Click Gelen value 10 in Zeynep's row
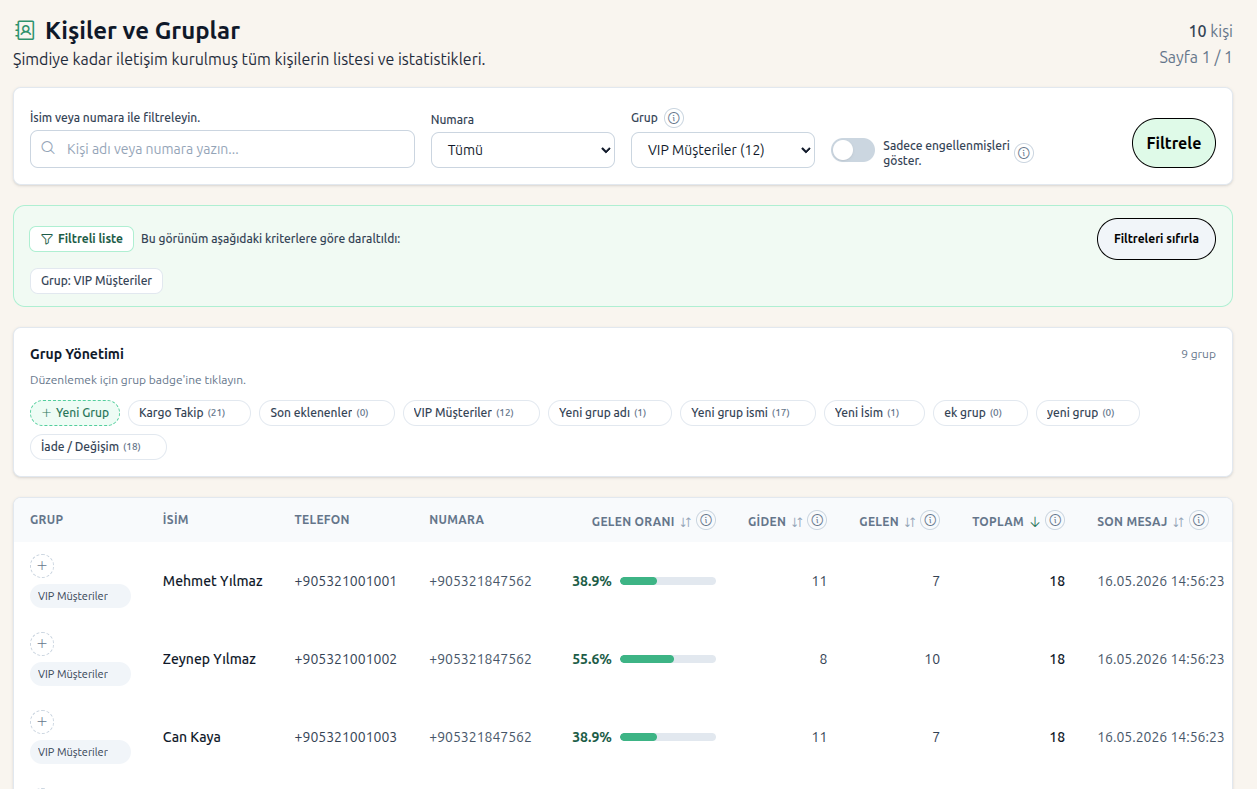The image size is (1257, 789). [932, 659]
